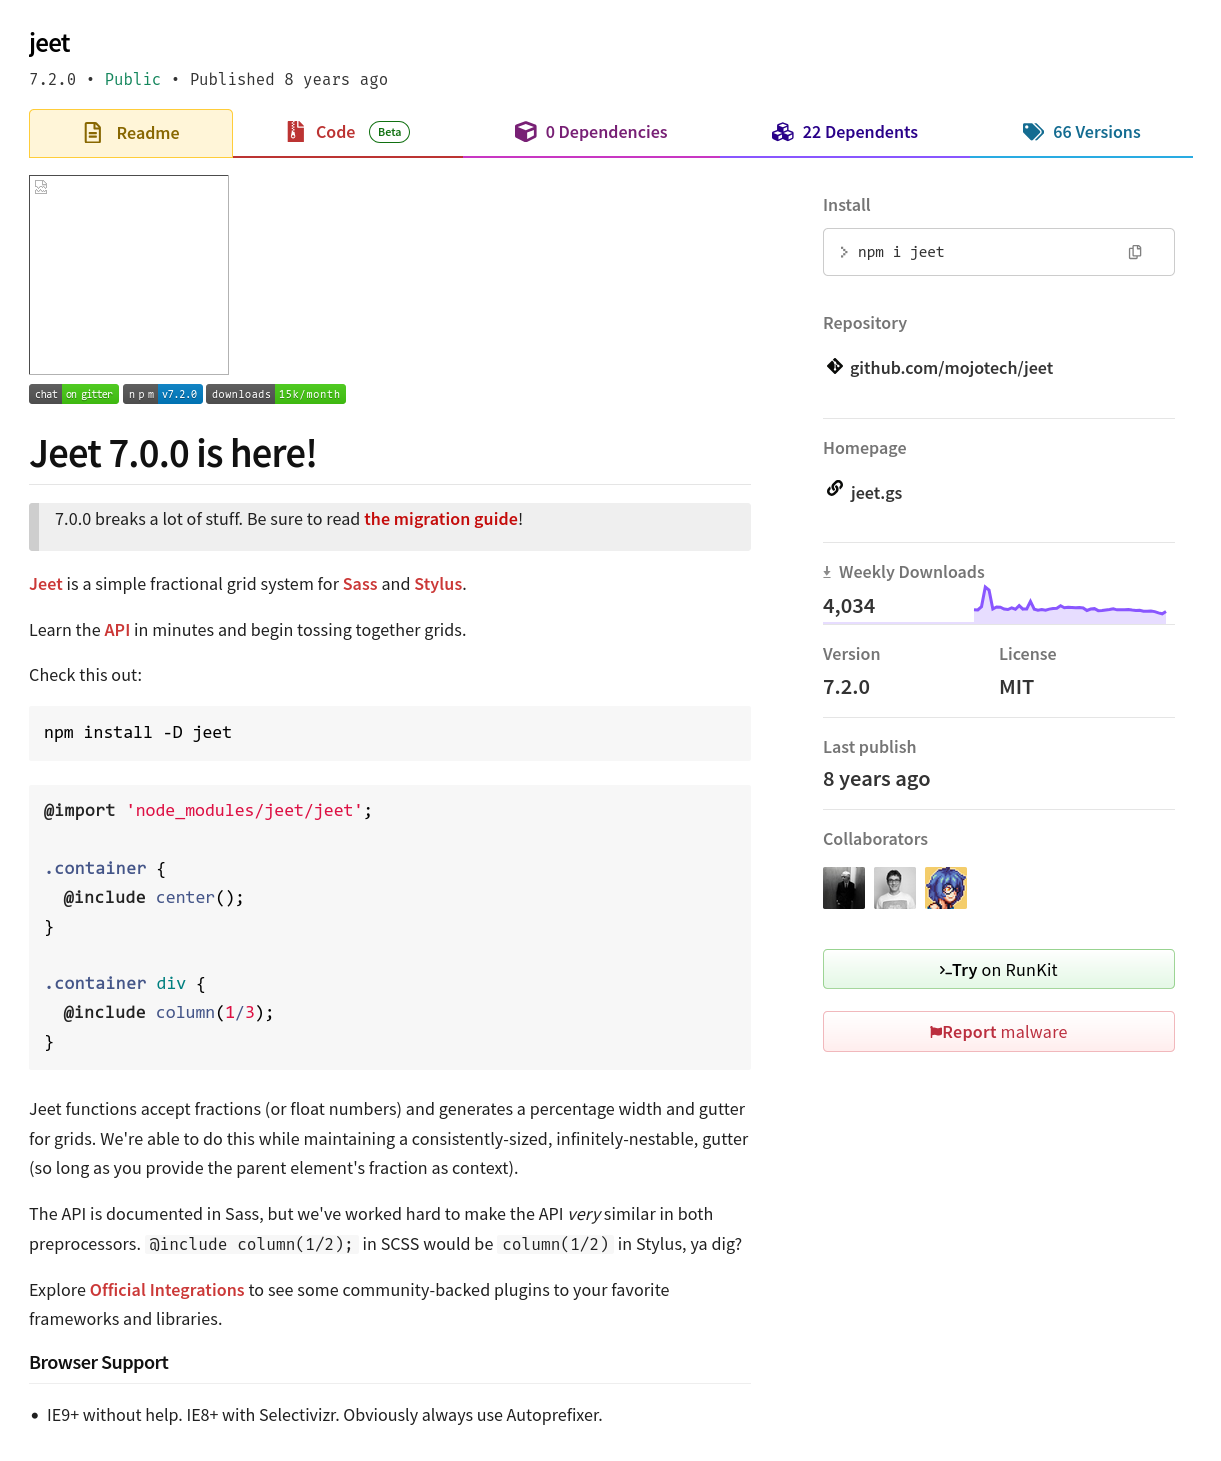Click the git repository icon
The height and width of the screenshot is (1461, 1221).
[x=835, y=367]
